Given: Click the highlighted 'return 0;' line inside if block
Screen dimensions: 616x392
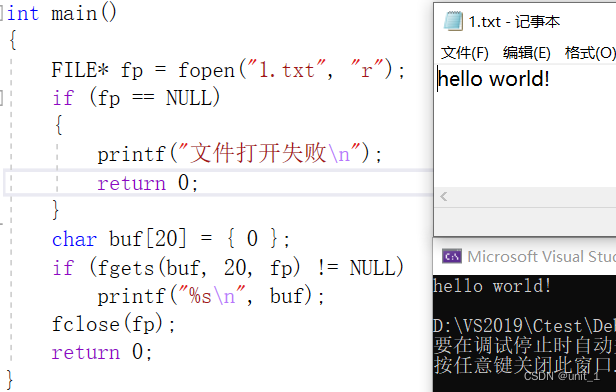Looking at the screenshot, I should click(148, 183).
